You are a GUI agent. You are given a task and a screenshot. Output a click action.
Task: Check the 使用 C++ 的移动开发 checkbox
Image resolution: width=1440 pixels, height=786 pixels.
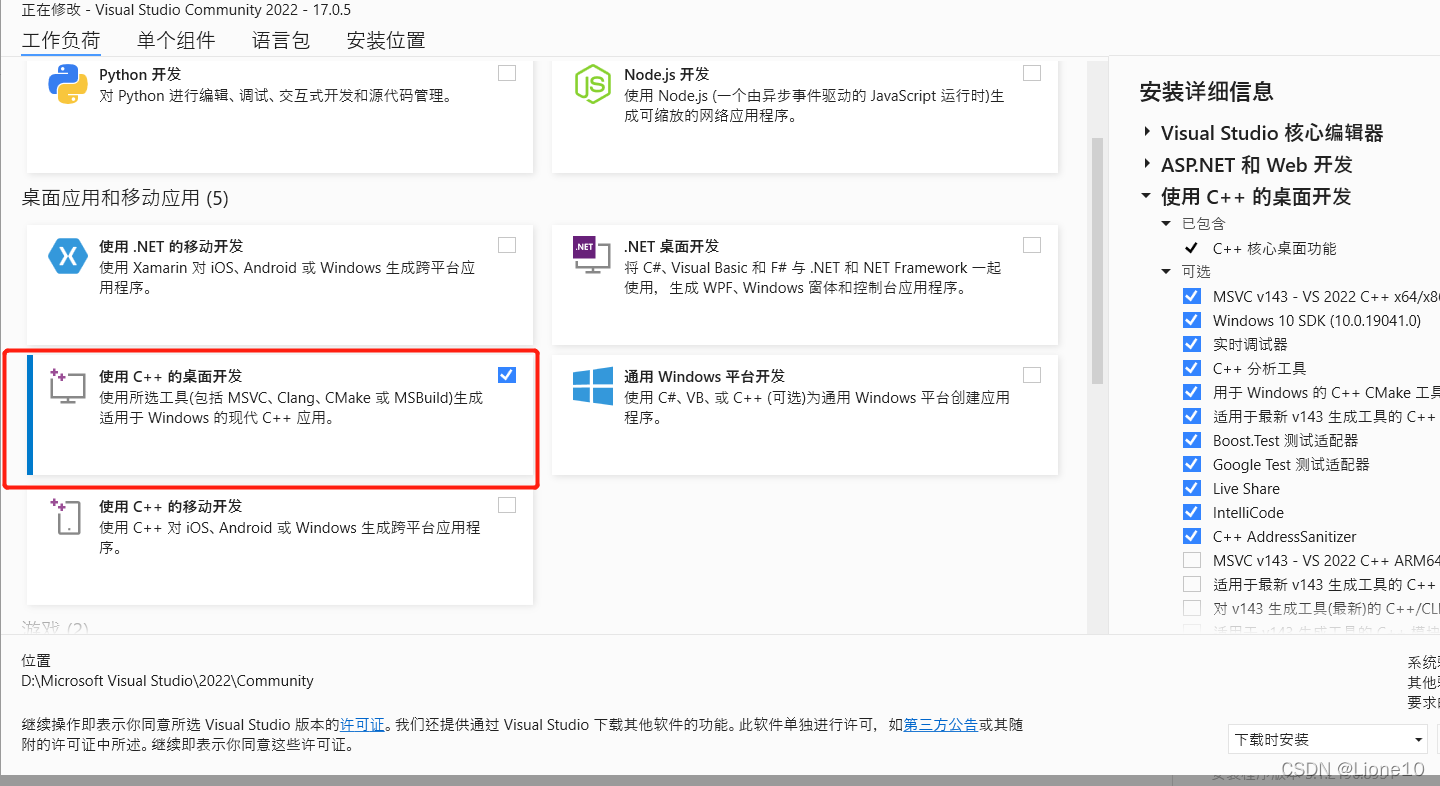coord(507,505)
